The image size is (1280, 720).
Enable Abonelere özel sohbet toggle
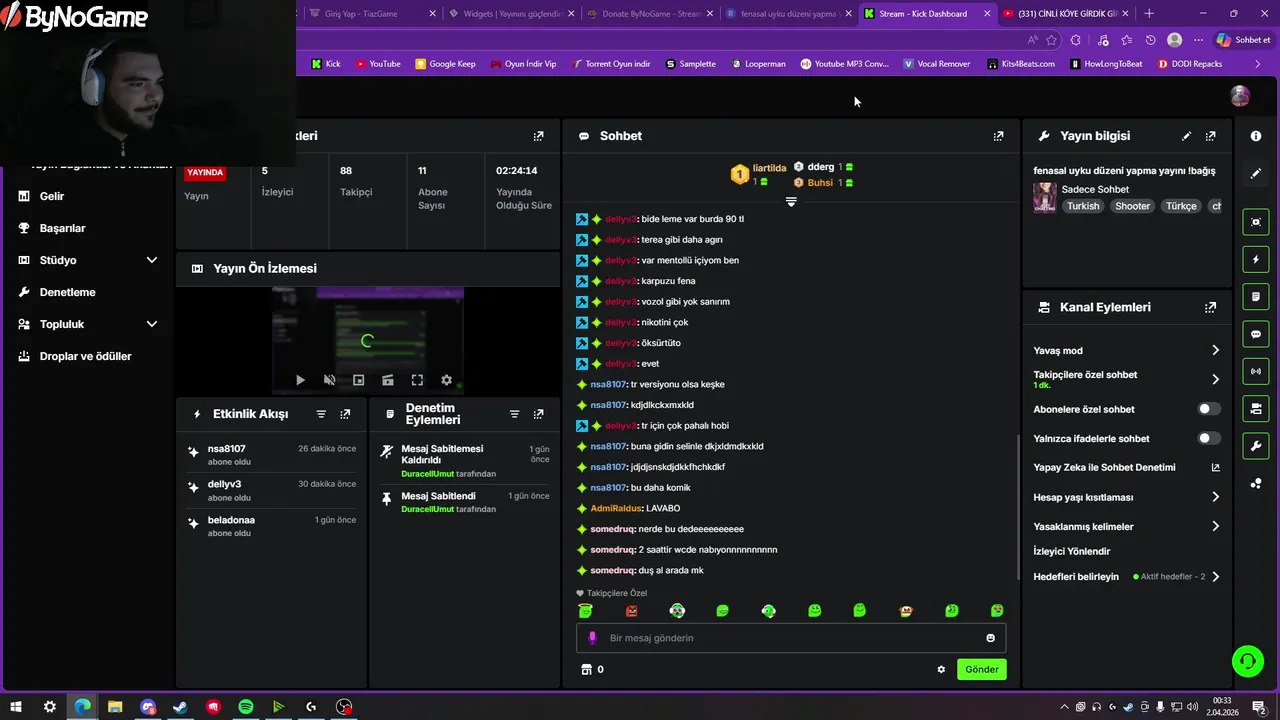click(1209, 409)
